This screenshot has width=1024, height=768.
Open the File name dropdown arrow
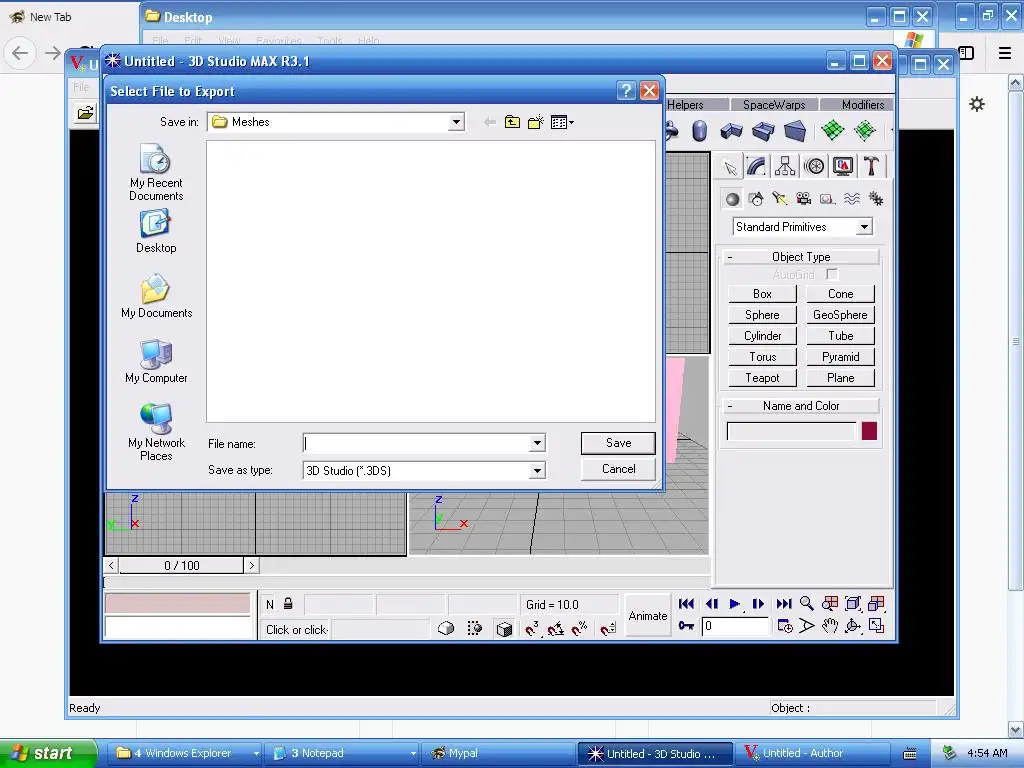pos(537,443)
